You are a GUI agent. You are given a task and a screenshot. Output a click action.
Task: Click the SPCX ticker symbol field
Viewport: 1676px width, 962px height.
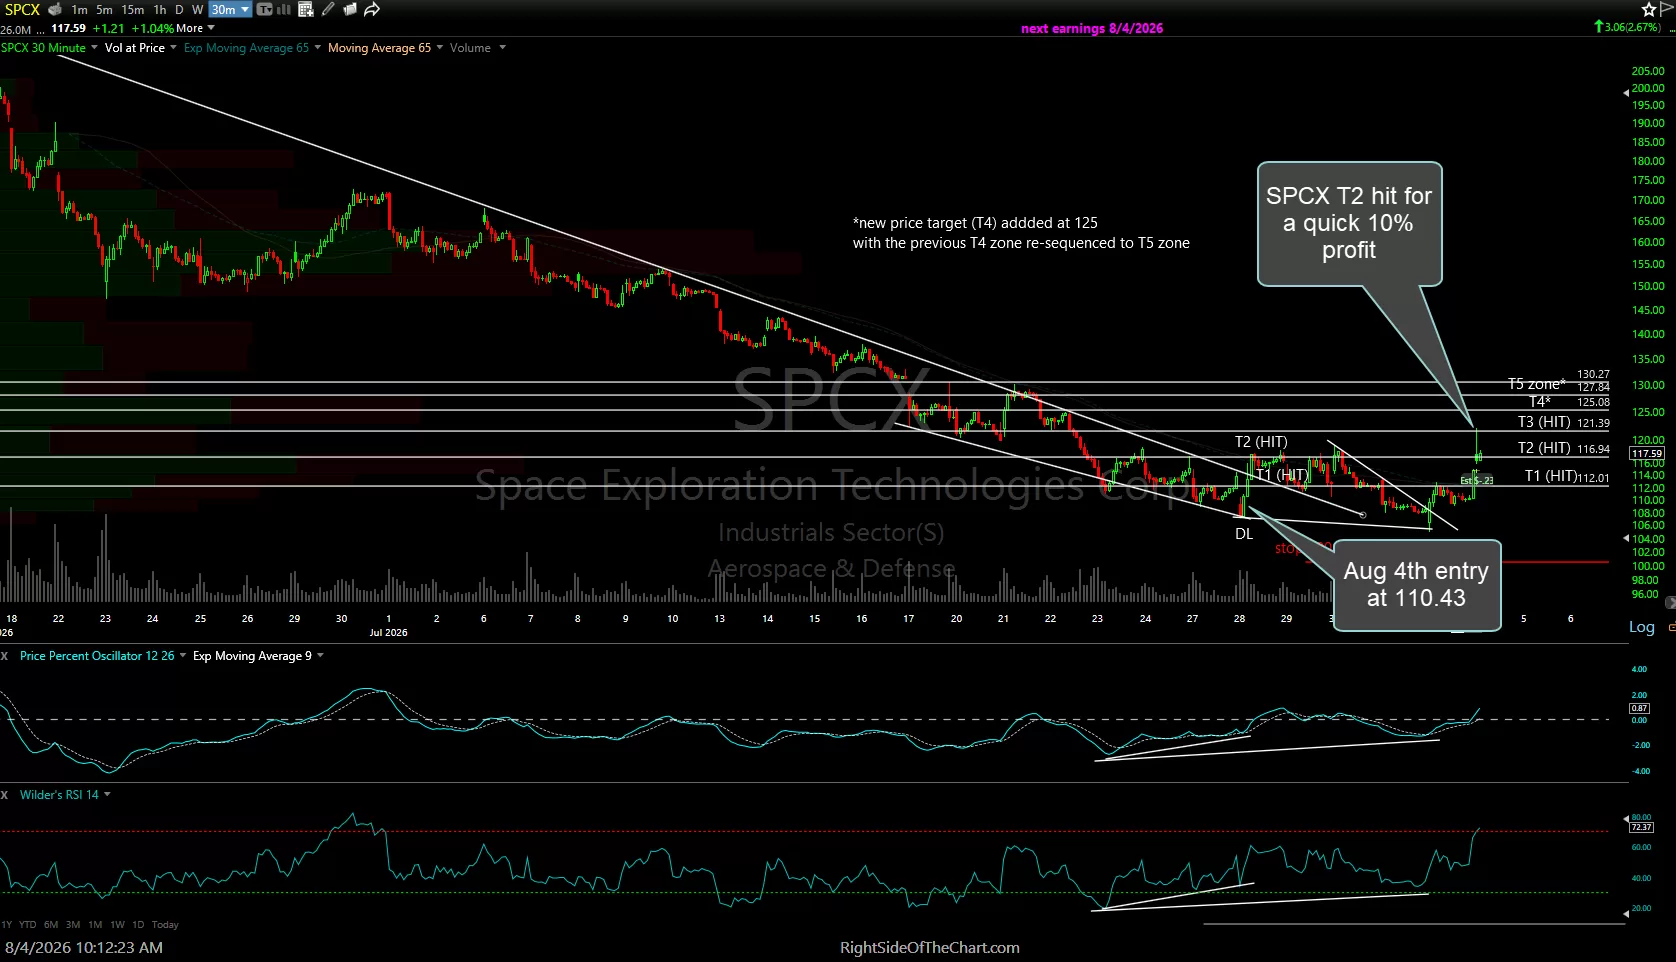coord(22,10)
